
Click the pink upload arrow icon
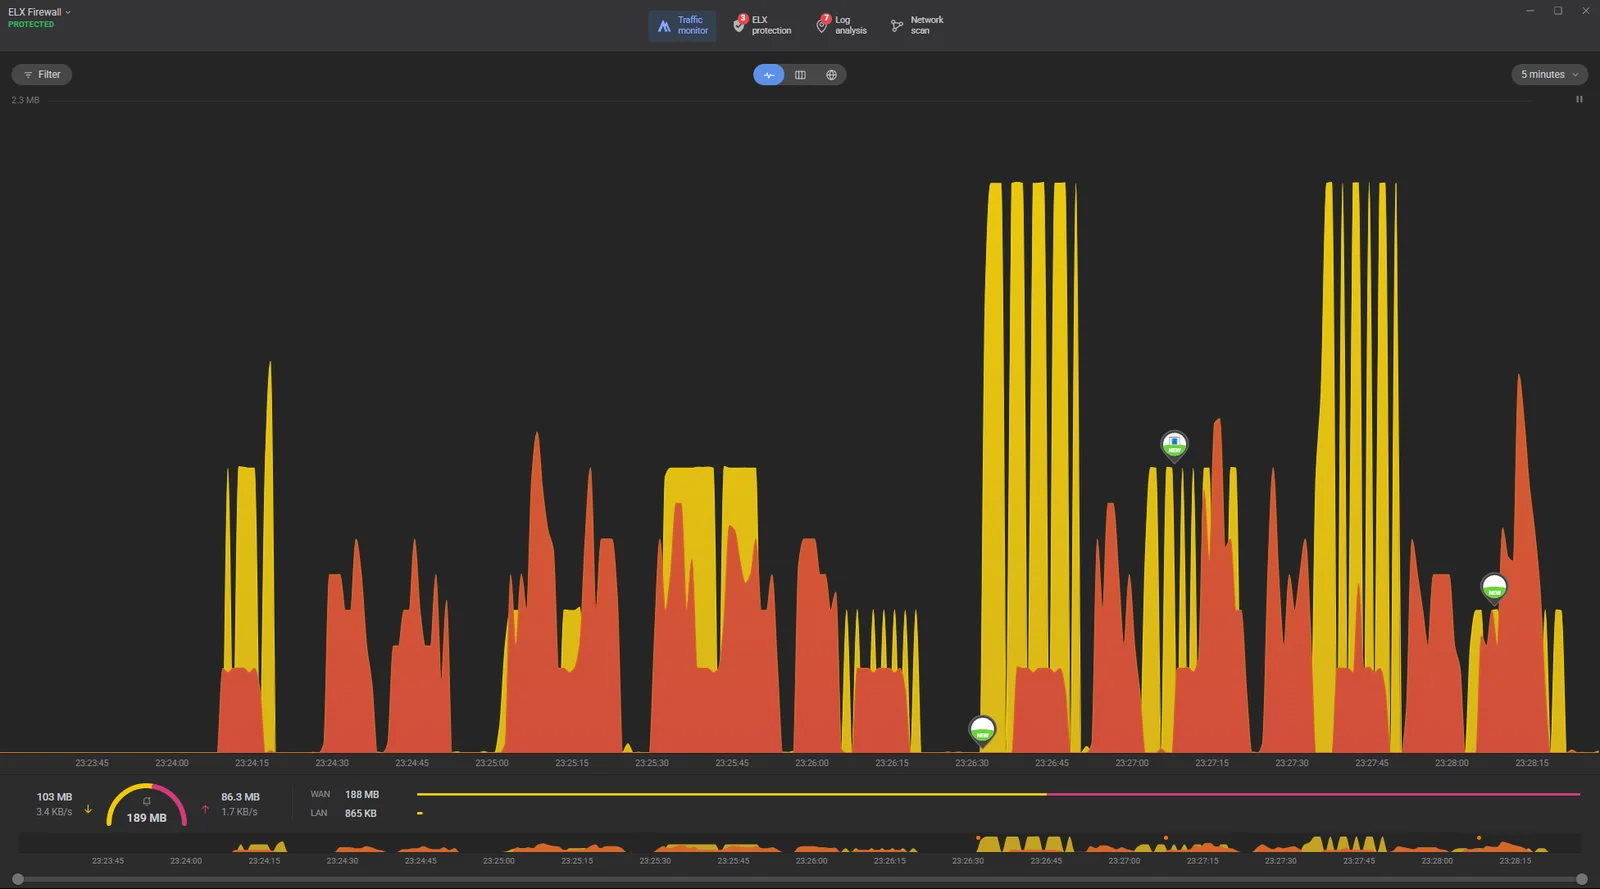pyautogui.click(x=205, y=809)
